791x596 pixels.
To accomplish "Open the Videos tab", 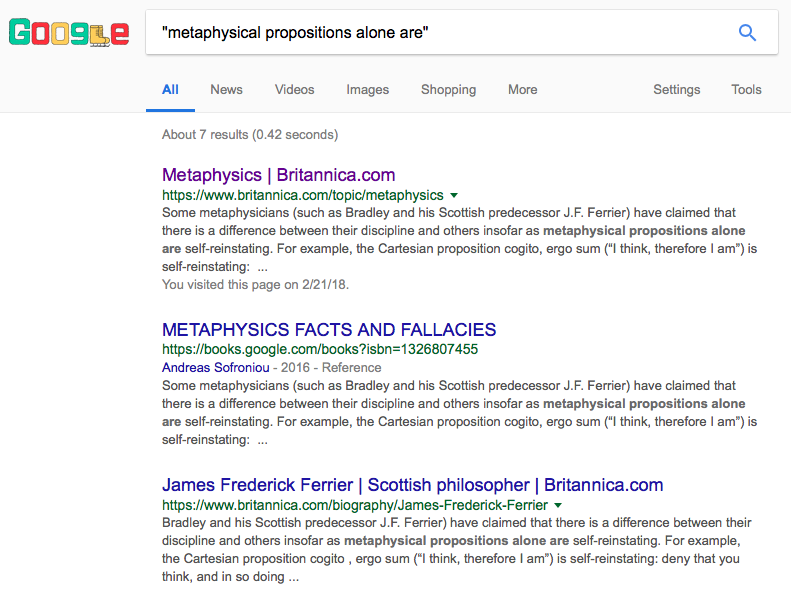I will pos(294,90).
